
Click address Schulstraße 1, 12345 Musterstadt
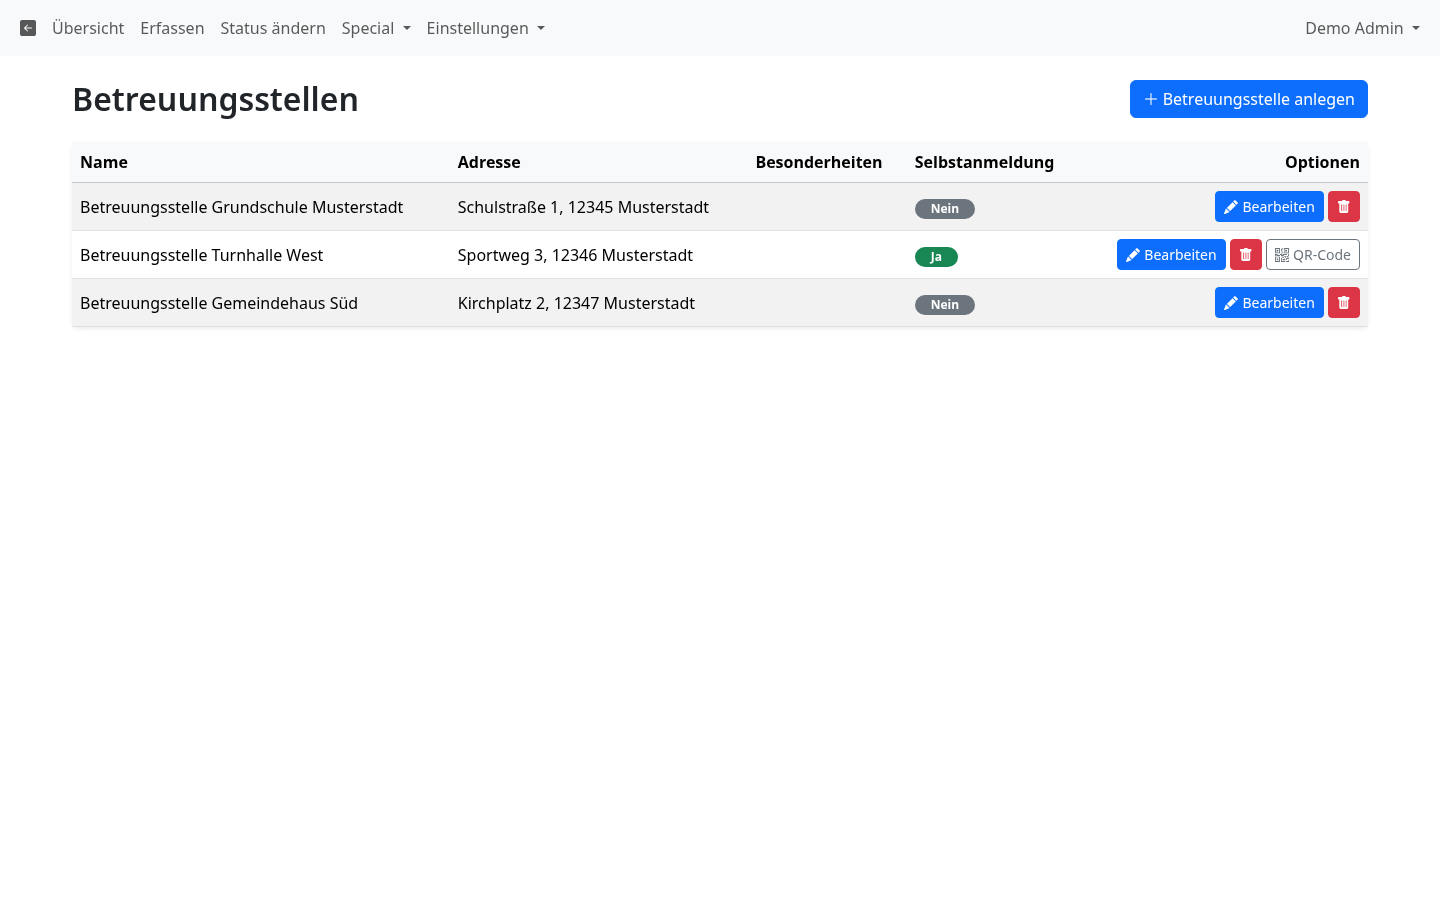[x=583, y=207]
